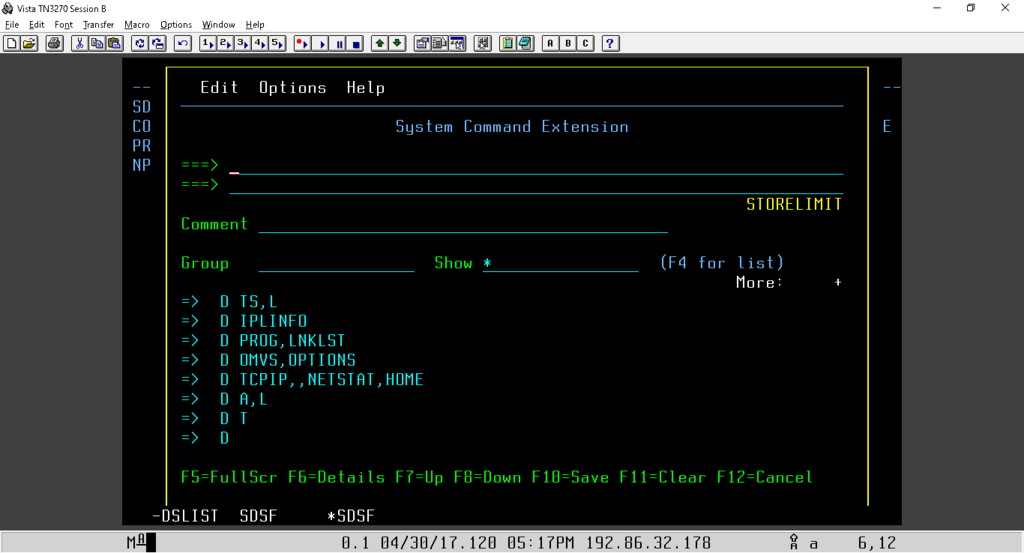Select the D T command entry
The image size is (1024, 553).
(234, 419)
